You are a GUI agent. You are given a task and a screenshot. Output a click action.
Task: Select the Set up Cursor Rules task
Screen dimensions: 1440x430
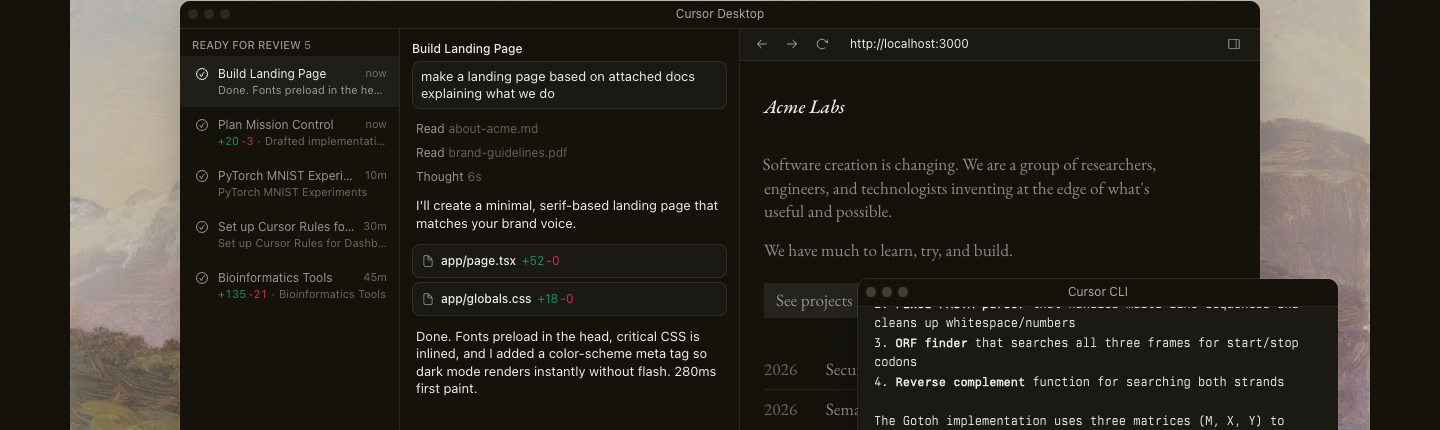pos(290,234)
